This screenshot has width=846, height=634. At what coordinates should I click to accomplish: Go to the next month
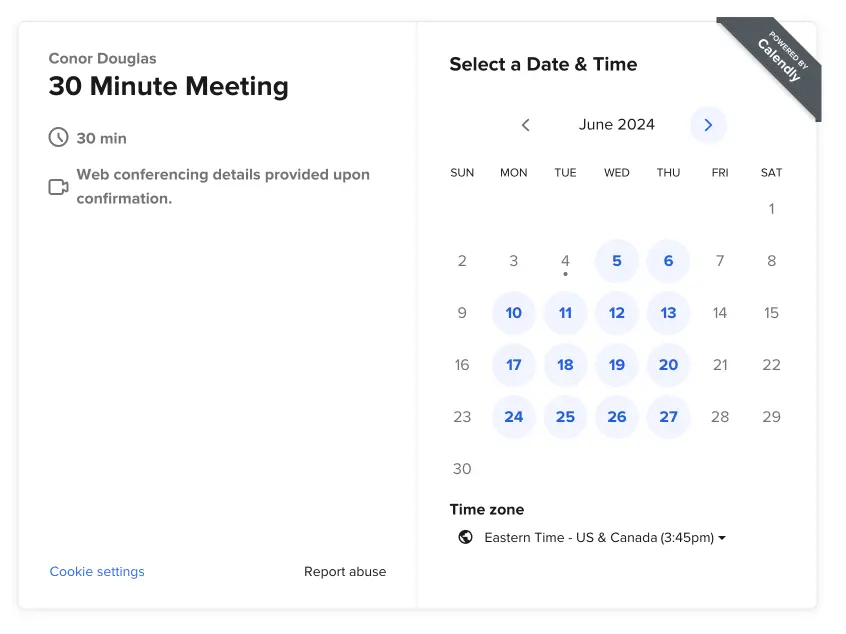[708, 125]
